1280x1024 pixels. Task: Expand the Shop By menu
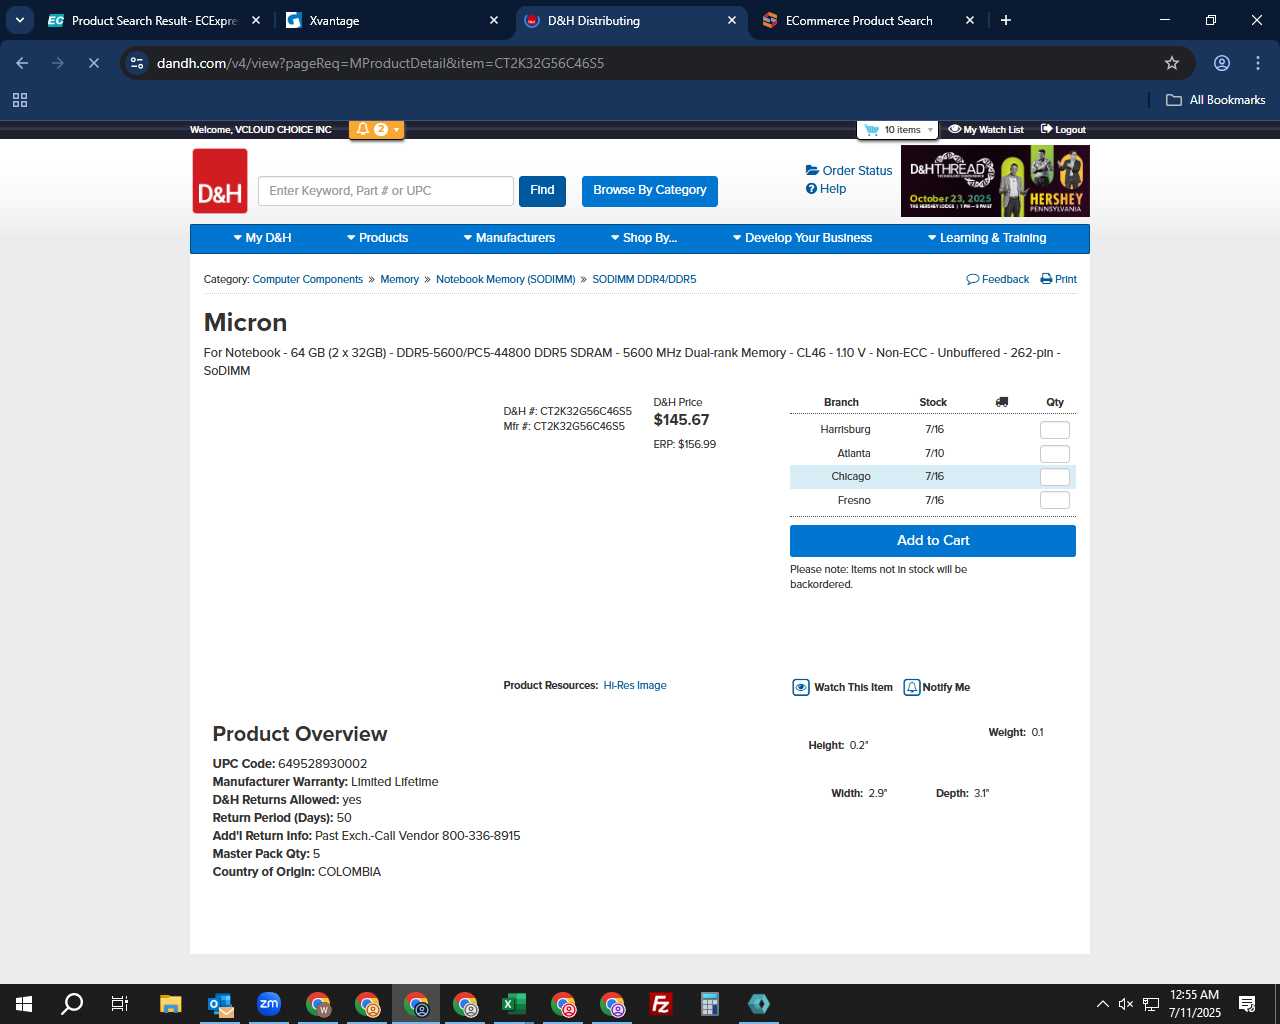644,238
